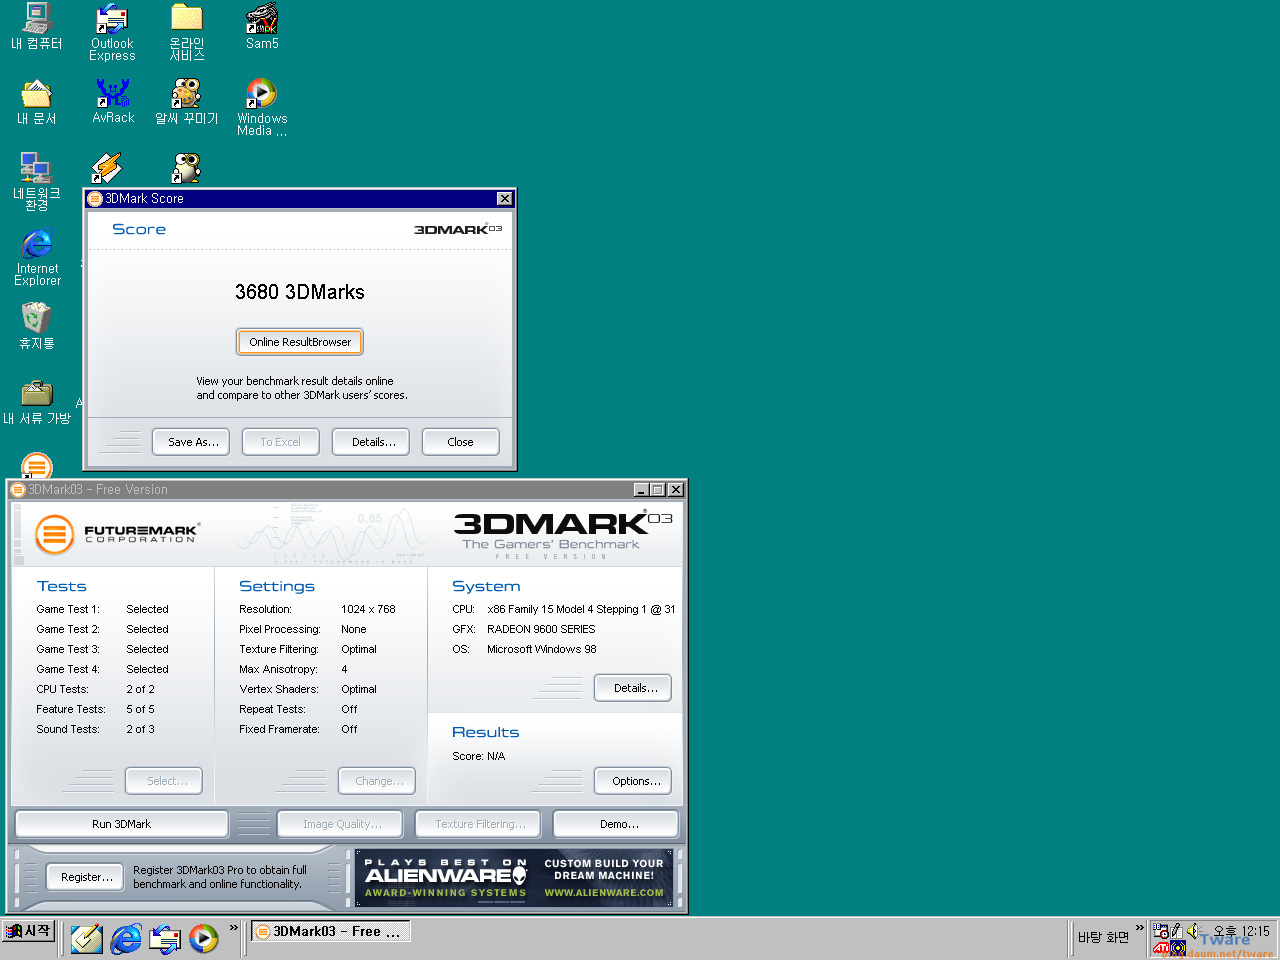Click the Texture Filtering button

(478, 824)
